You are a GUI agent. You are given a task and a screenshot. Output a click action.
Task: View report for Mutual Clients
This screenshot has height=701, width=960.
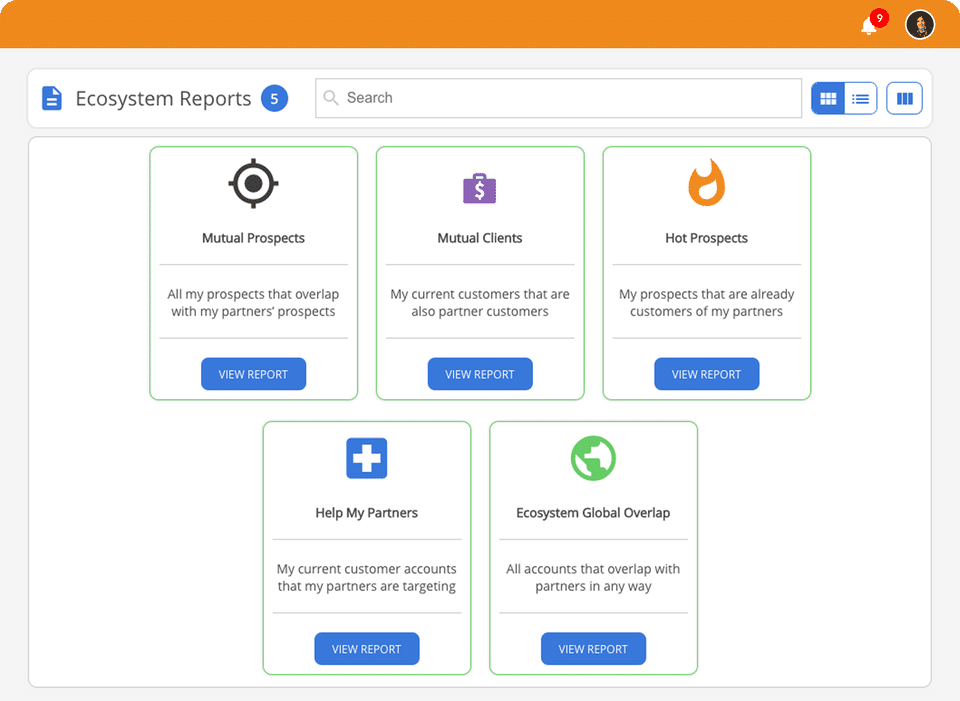click(x=480, y=374)
